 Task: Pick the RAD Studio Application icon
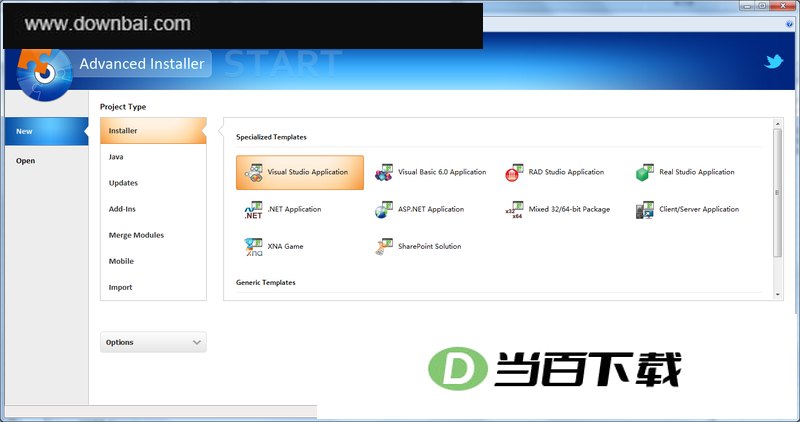point(514,172)
